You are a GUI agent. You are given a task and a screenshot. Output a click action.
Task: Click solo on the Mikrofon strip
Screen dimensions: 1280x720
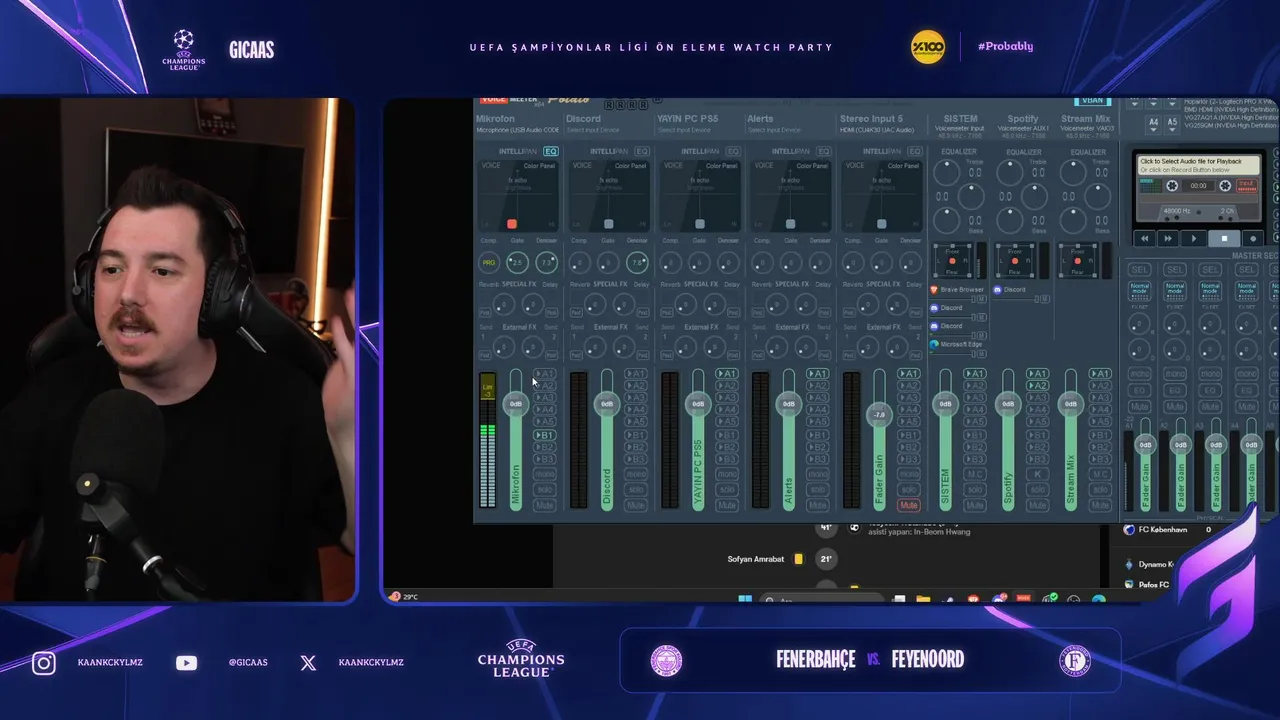click(544, 490)
